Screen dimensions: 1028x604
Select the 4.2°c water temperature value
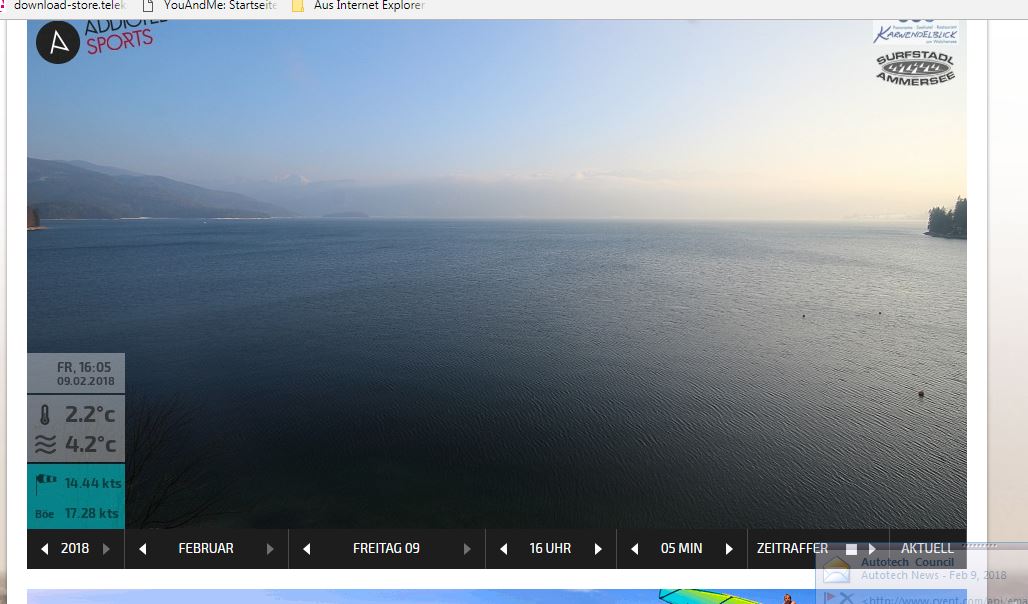tap(90, 445)
